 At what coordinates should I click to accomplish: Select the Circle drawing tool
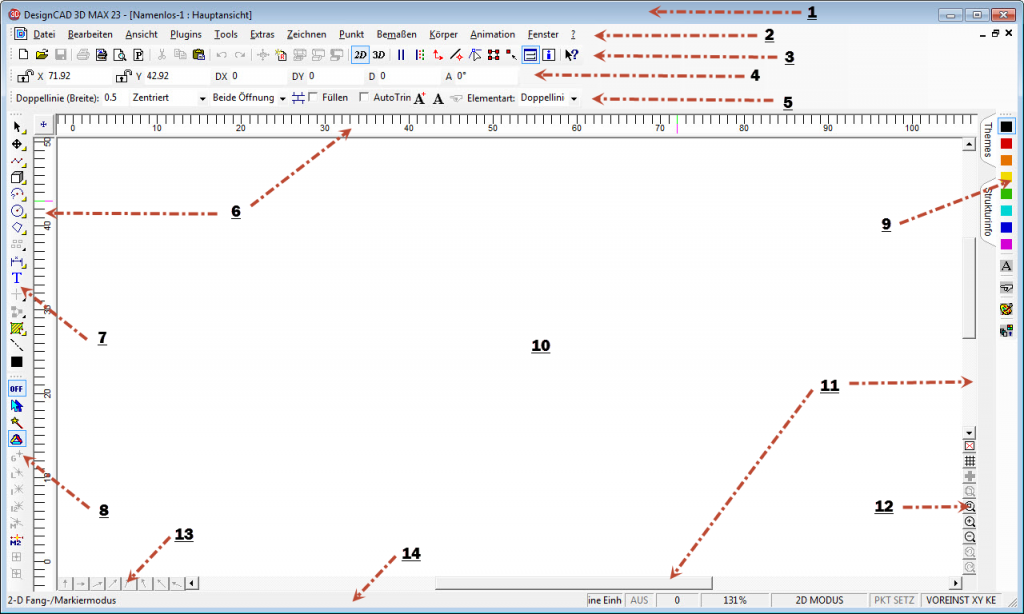coord(17,211)
